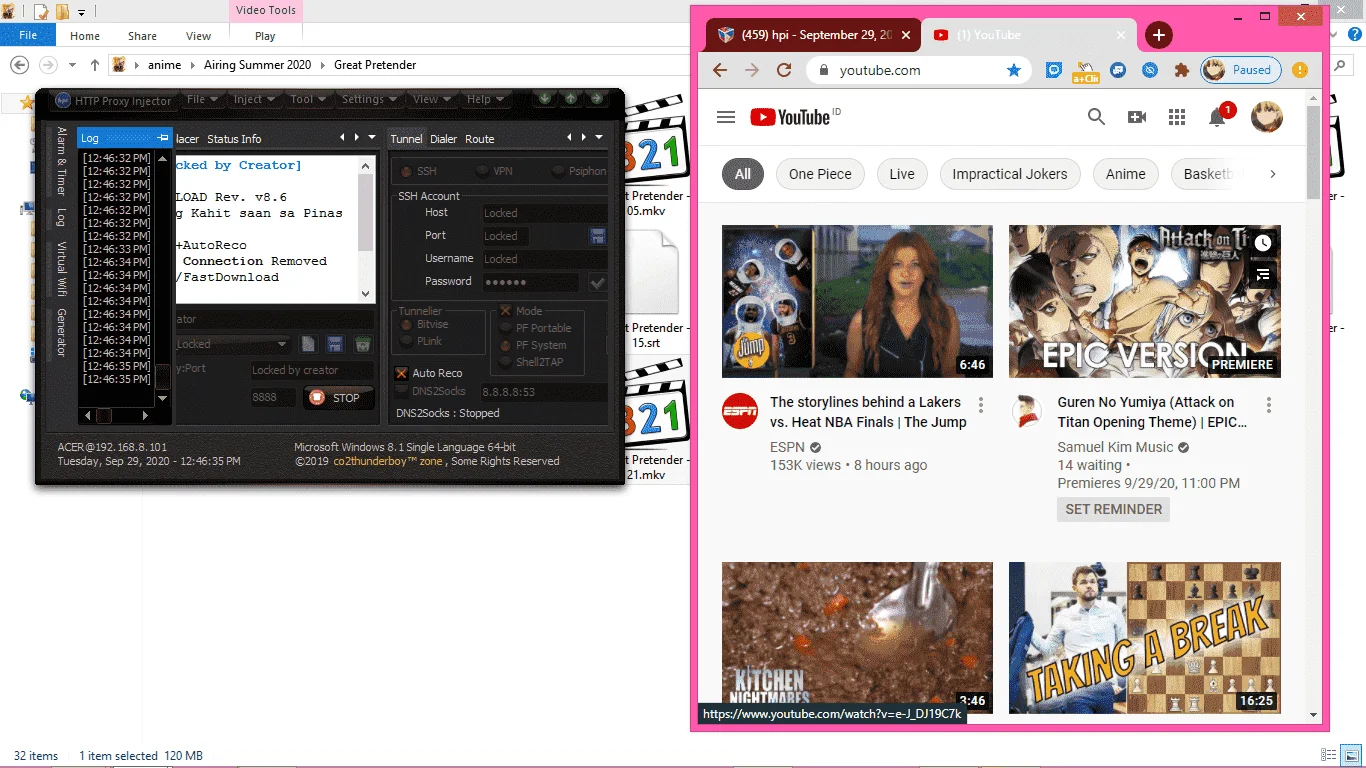
Task: Select the Impractical Jokers filter chip
Action: tap(1009, 174)
